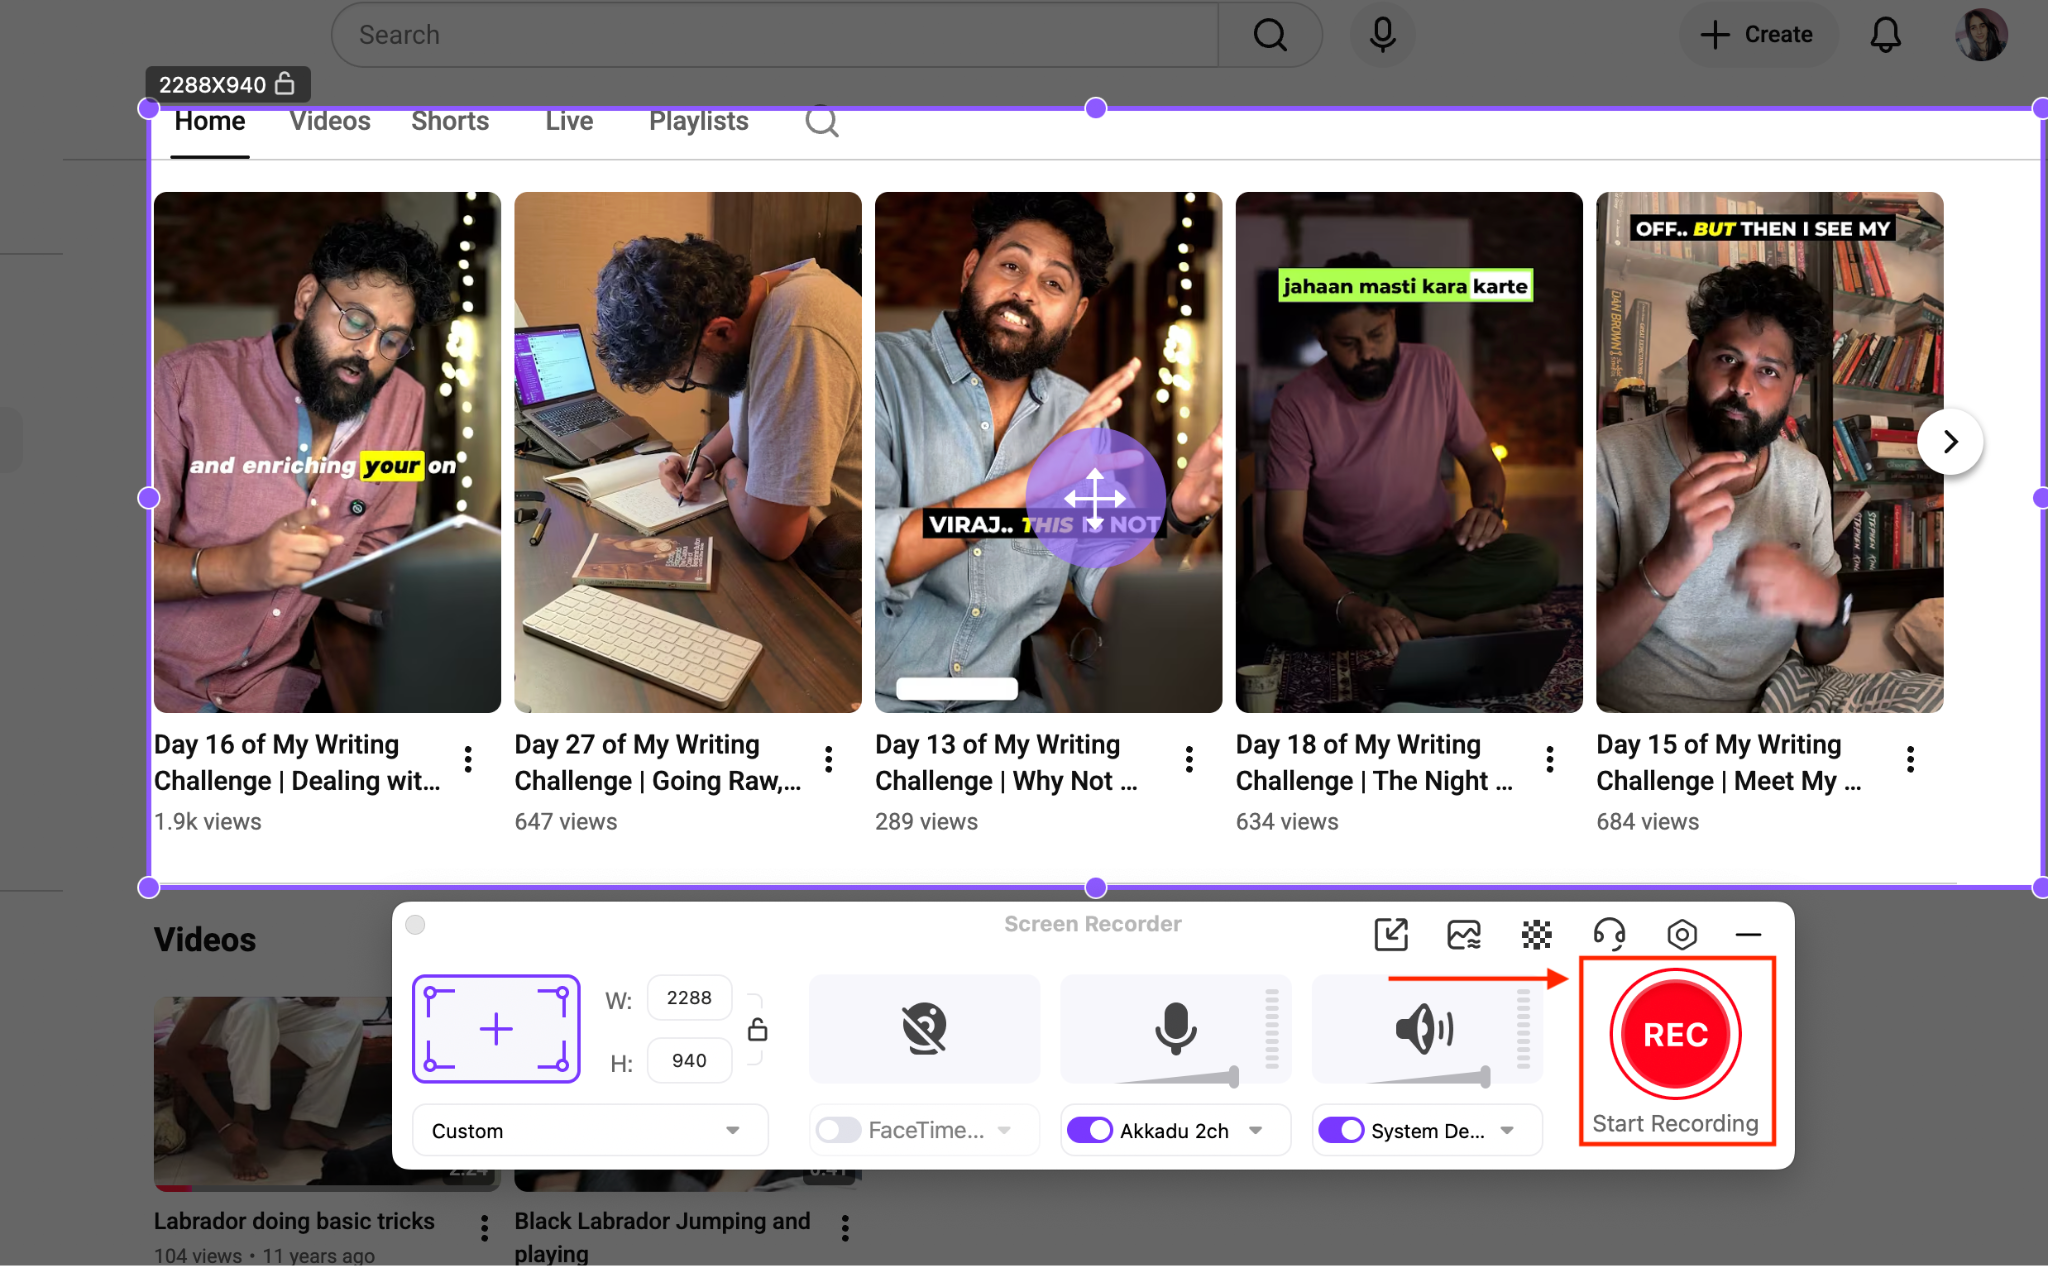Expand the FaceTime camera dropdown arrow
The height and width of the screenshot is (1266, 2048).
[1005, 1130]
